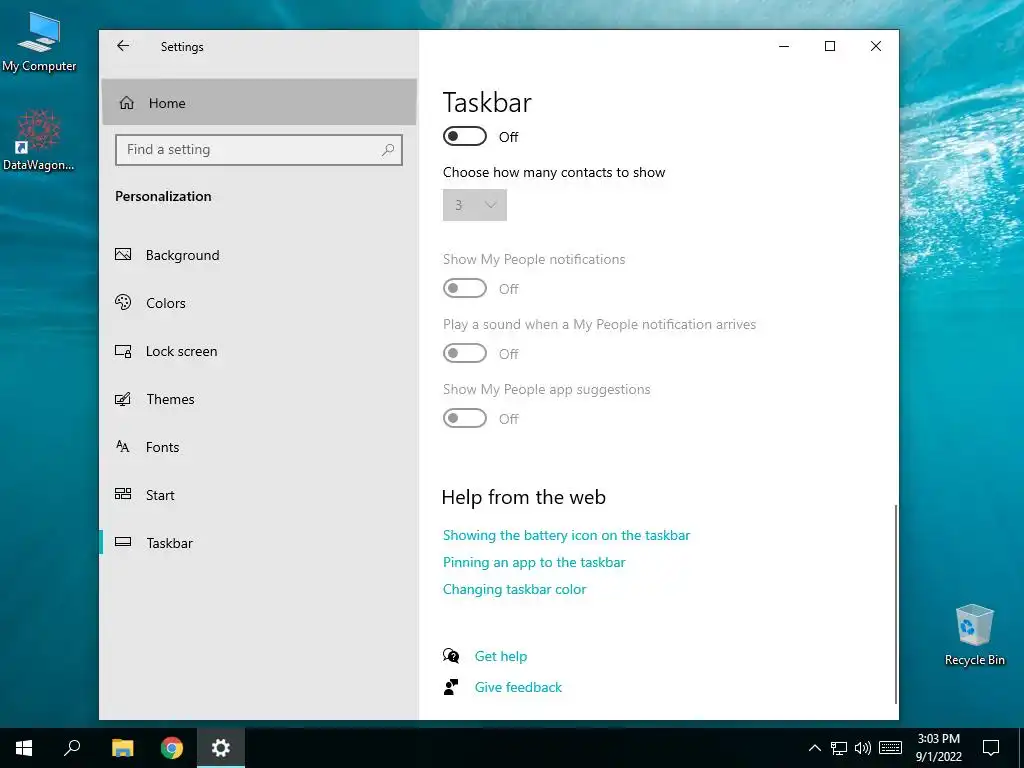
Task: Click the network icon in system tray
Action: [839, 748]
